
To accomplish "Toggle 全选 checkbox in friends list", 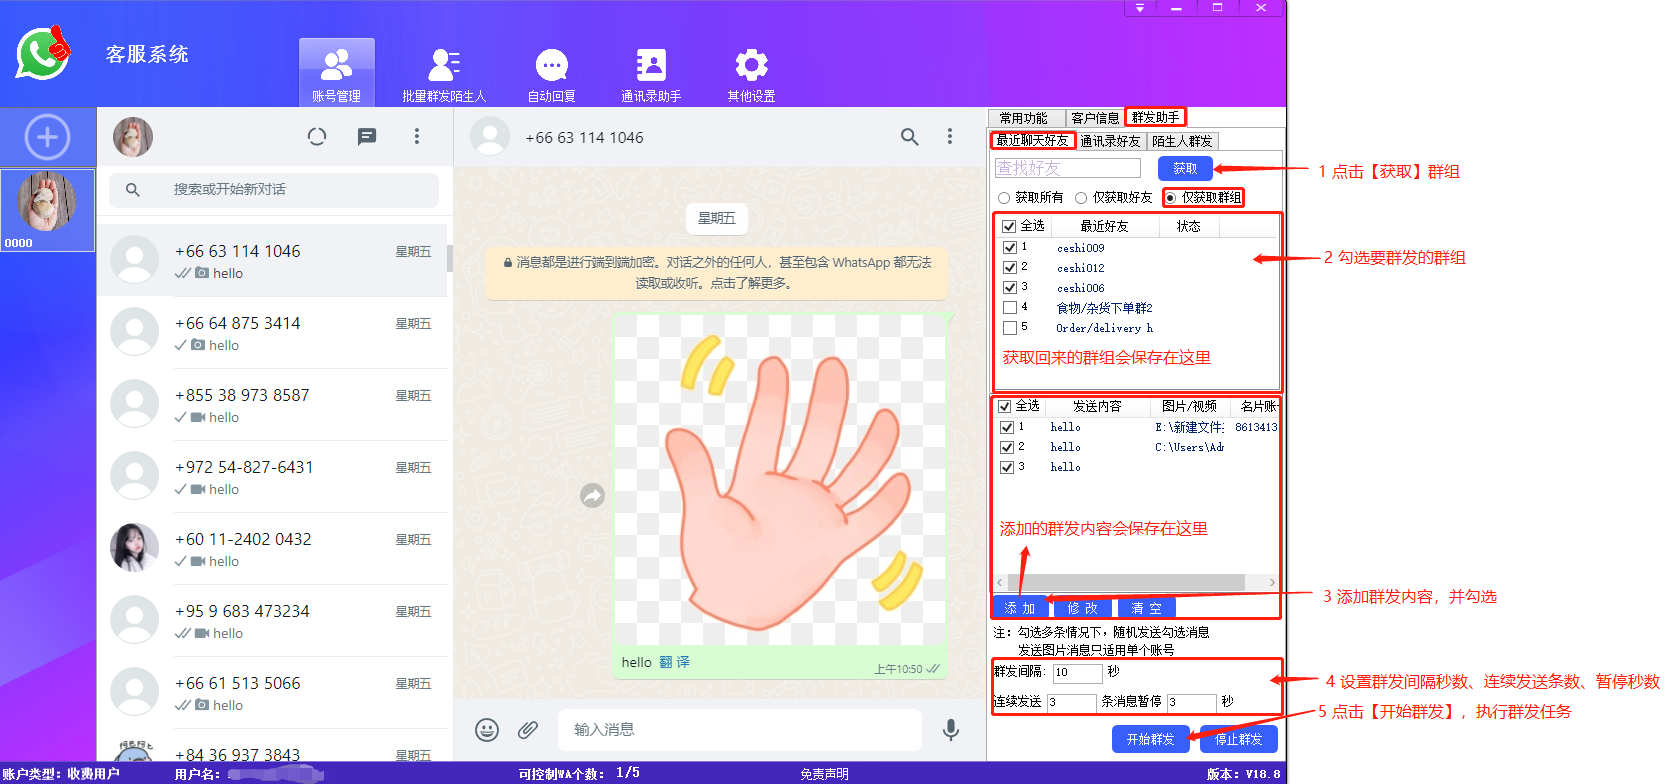I will (x=1009, y=226).
